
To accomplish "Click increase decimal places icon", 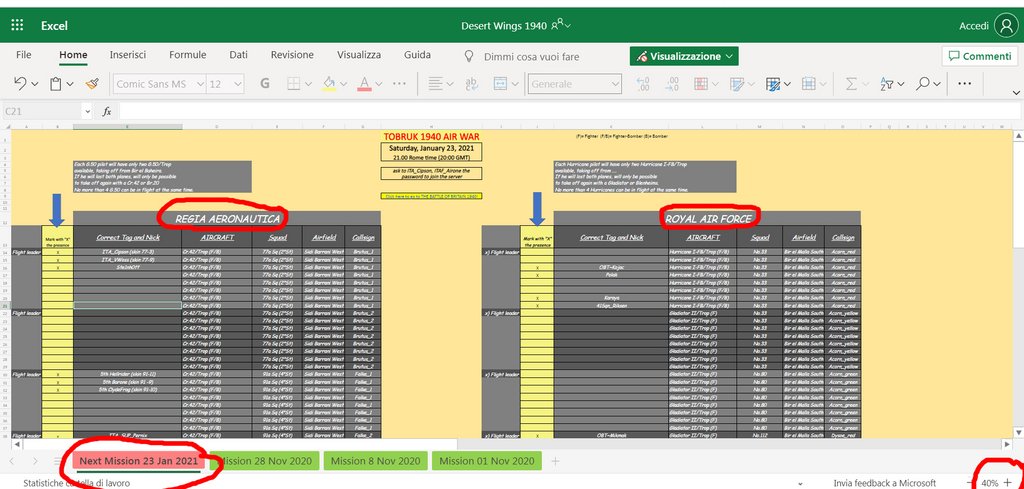I will click(x=643, y=84).
